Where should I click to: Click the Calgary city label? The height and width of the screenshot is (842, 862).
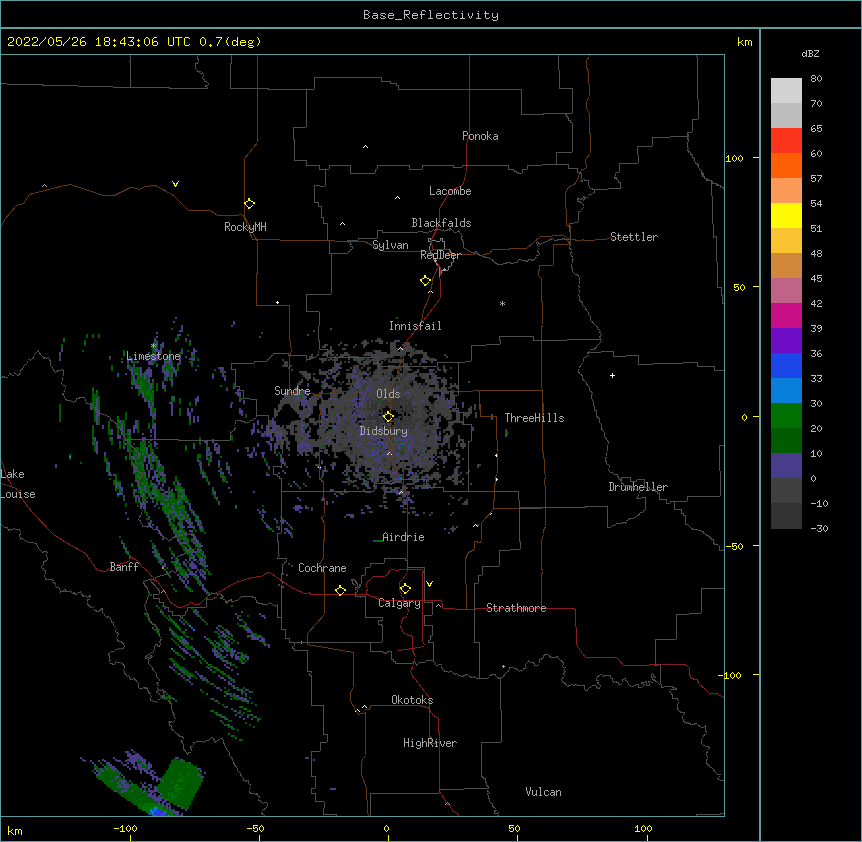pos(399,603)
